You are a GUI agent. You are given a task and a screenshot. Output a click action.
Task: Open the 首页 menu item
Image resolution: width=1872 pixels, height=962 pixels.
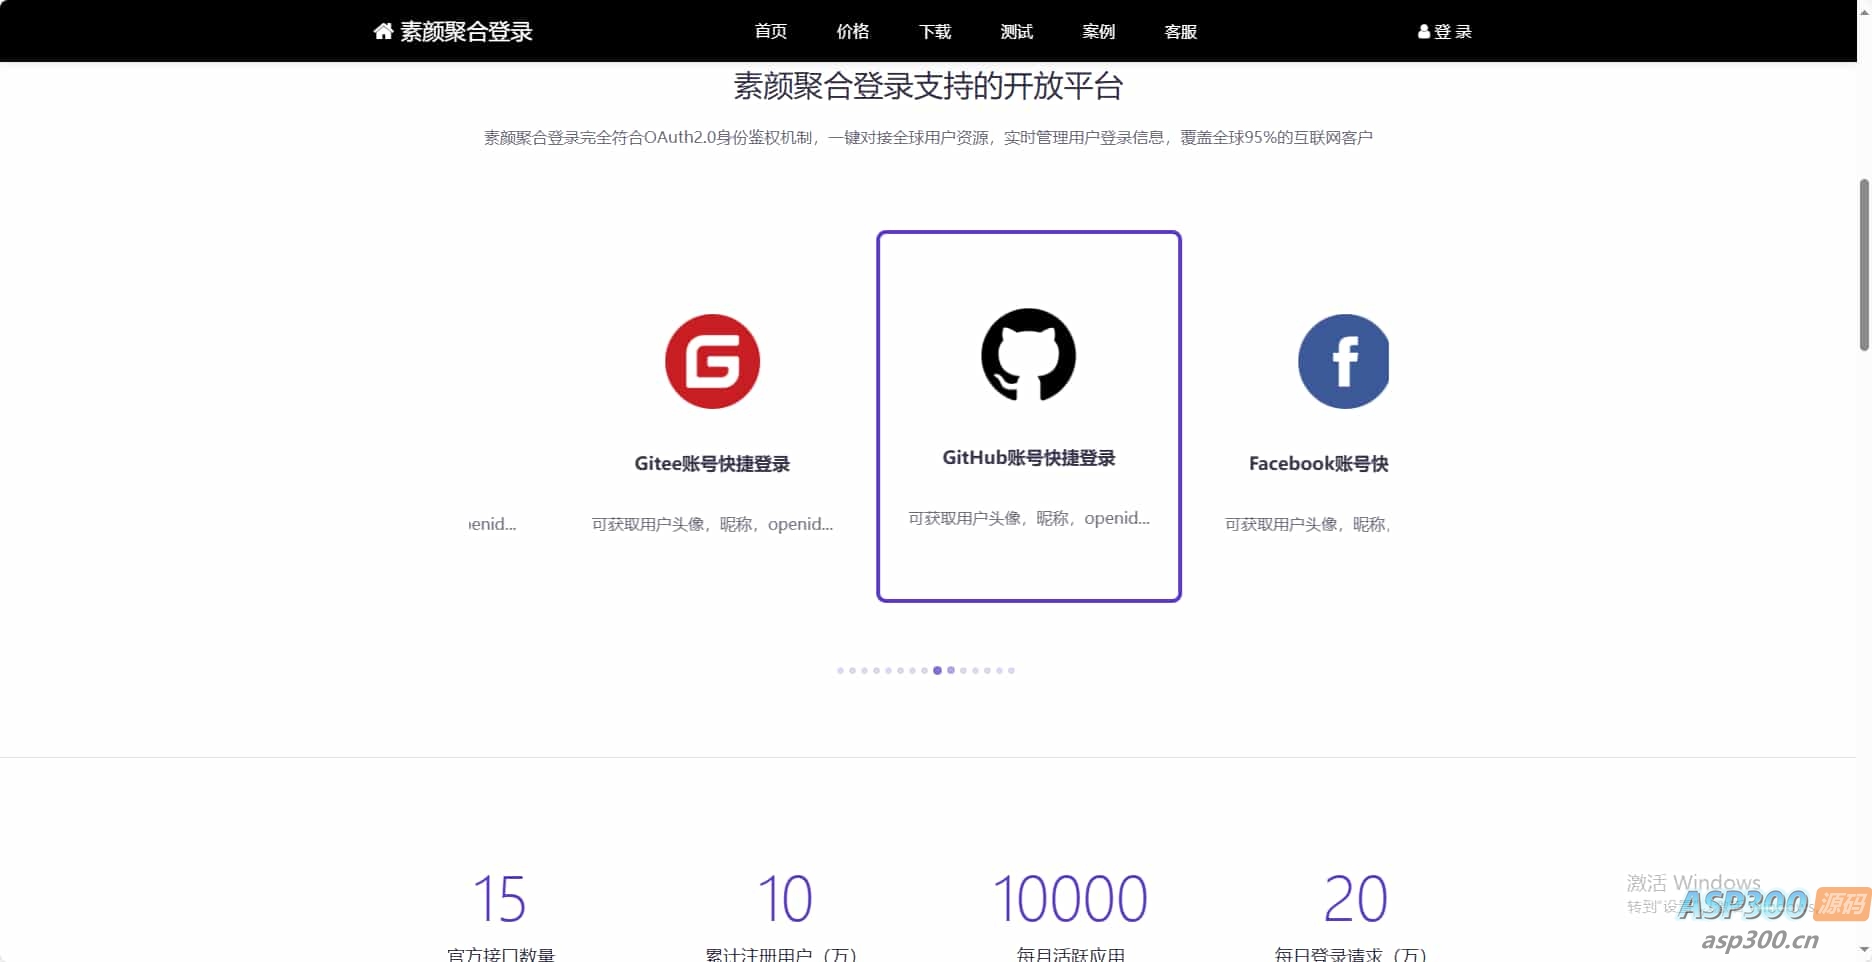(770, 31)
